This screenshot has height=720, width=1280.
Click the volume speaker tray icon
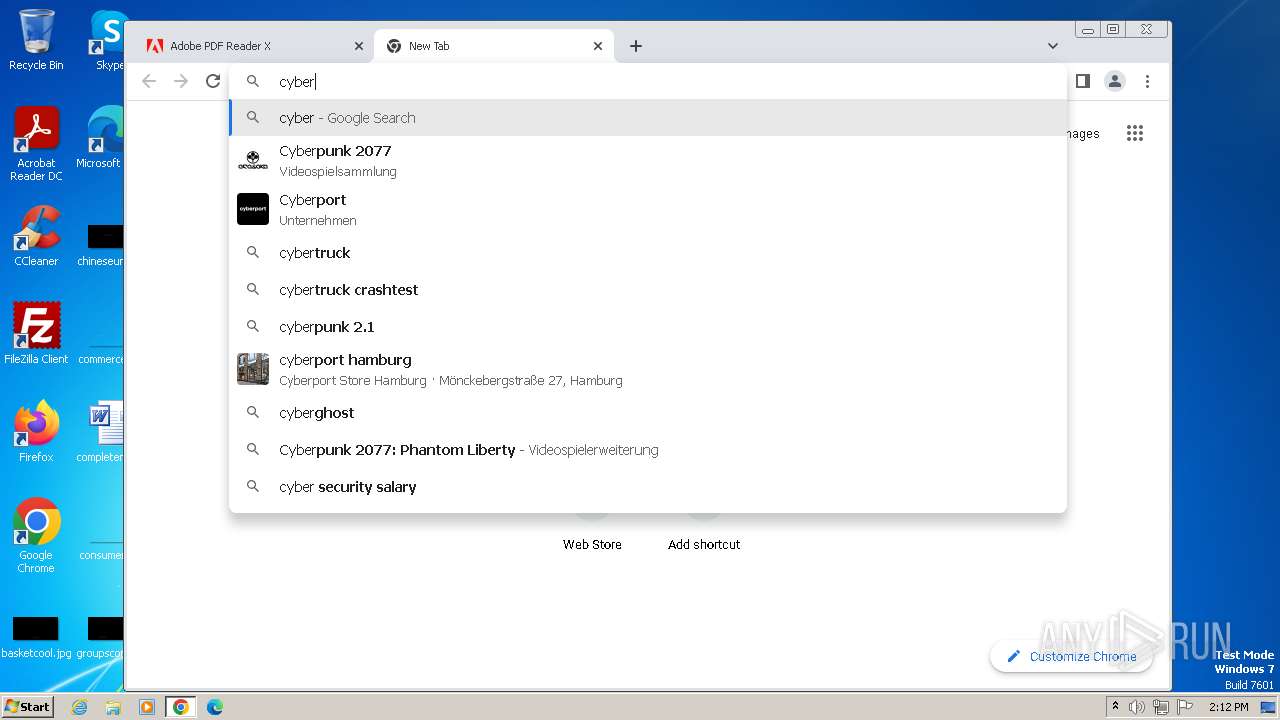point(1137,707)
